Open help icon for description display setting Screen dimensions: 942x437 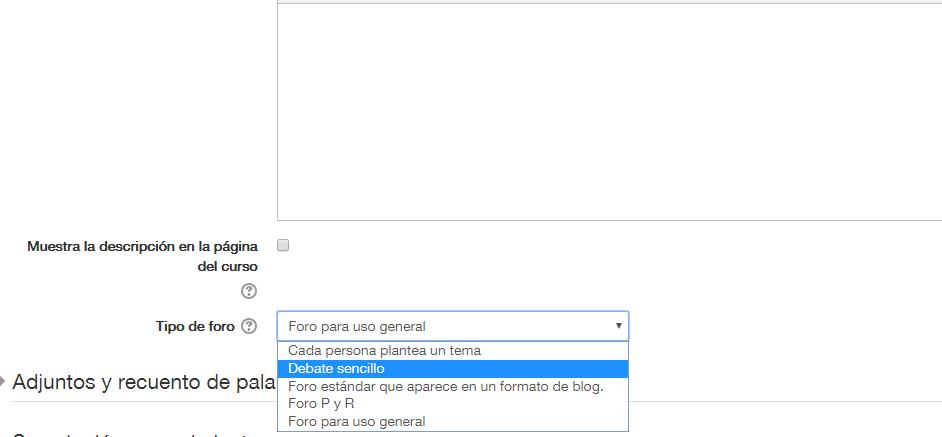coord(249,292)
